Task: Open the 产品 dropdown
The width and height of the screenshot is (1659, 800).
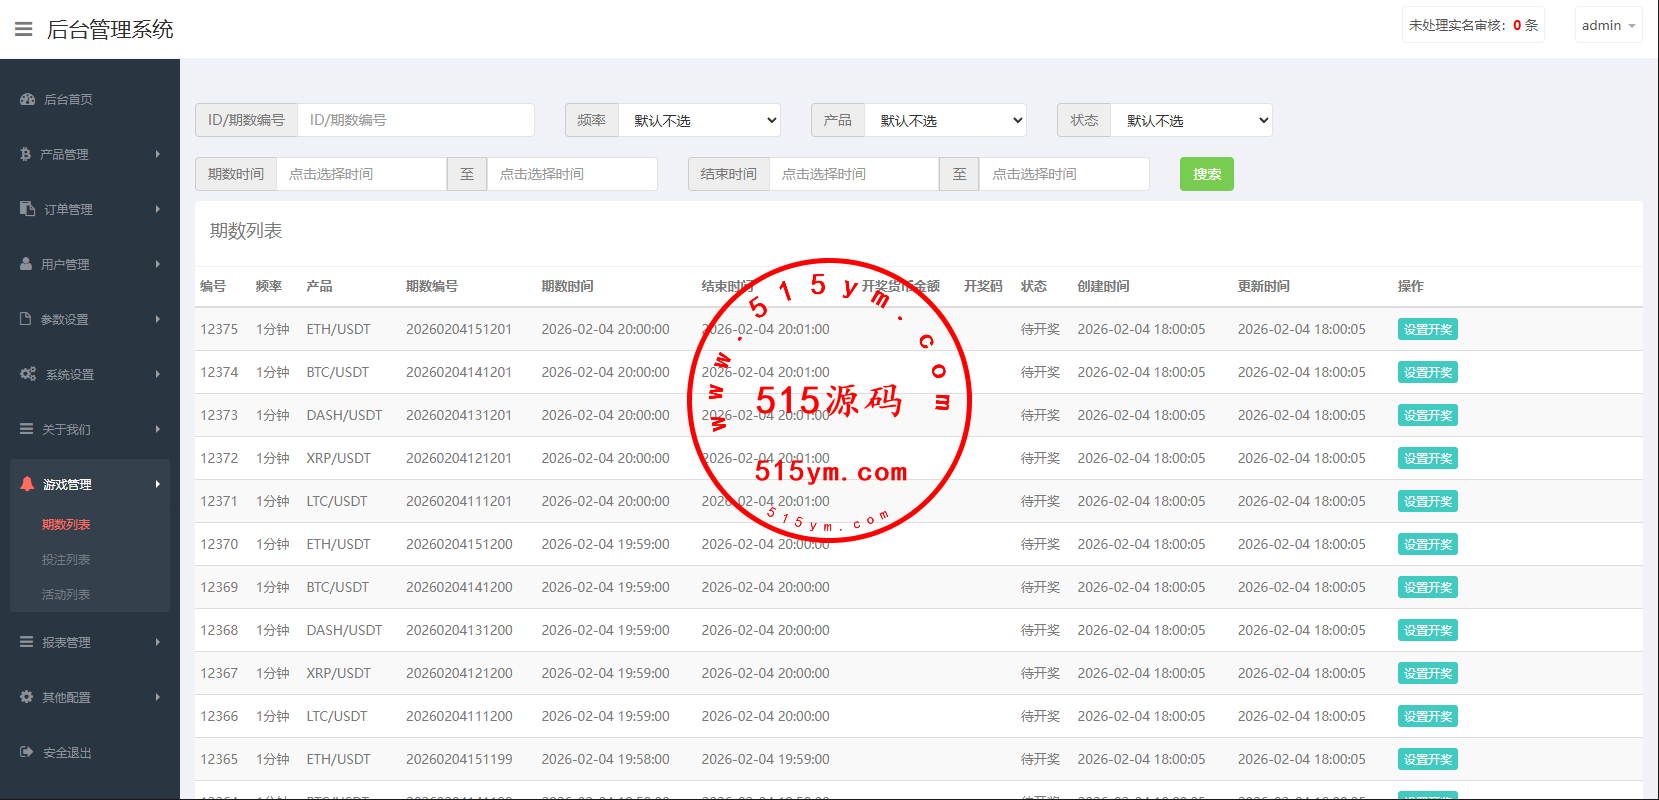Action: (945, 120)
